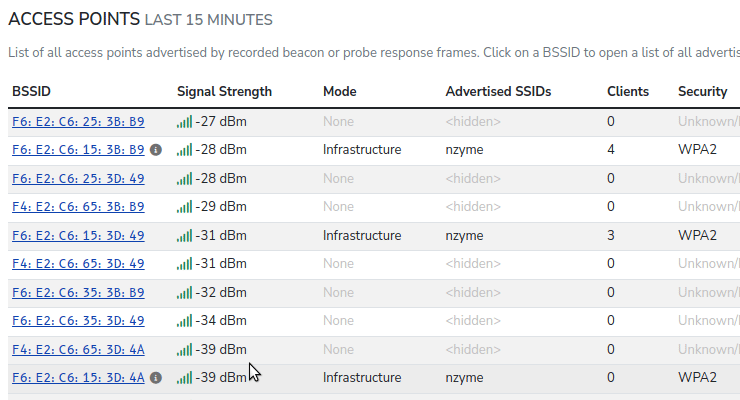Click the Signal Strength column header
The height and width of the screenshot is (400, 740).
click(x=224, y=91)
